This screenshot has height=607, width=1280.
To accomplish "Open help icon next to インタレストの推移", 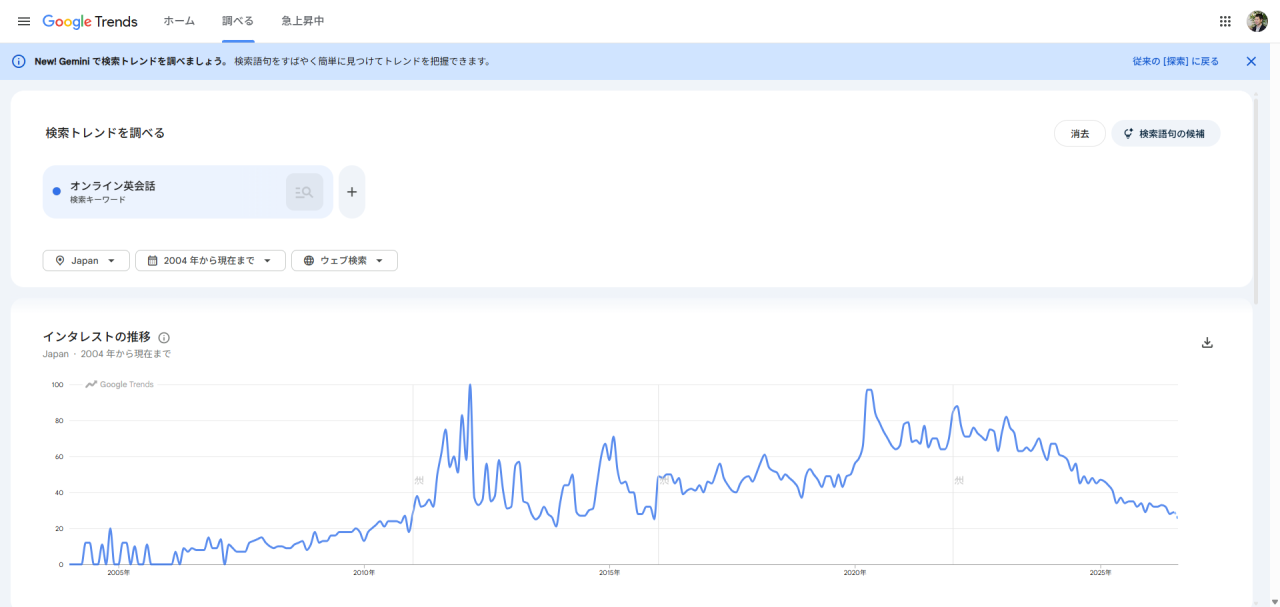I will coord(164,338).
